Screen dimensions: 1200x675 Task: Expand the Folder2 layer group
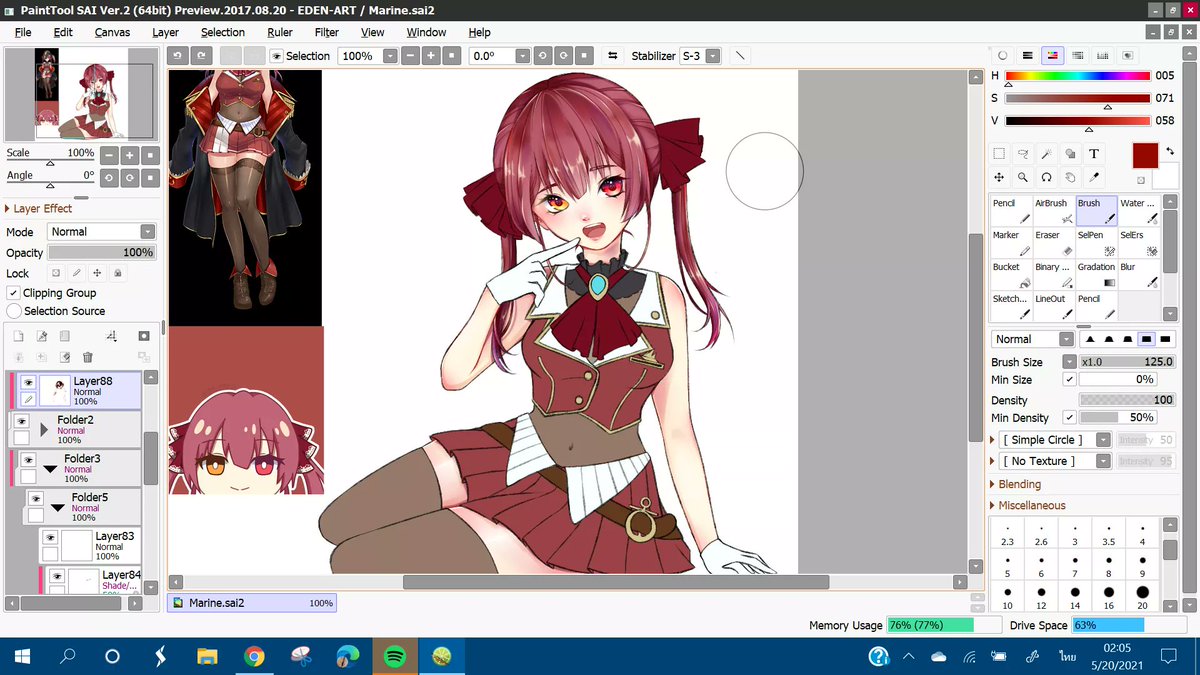[44, 430]
